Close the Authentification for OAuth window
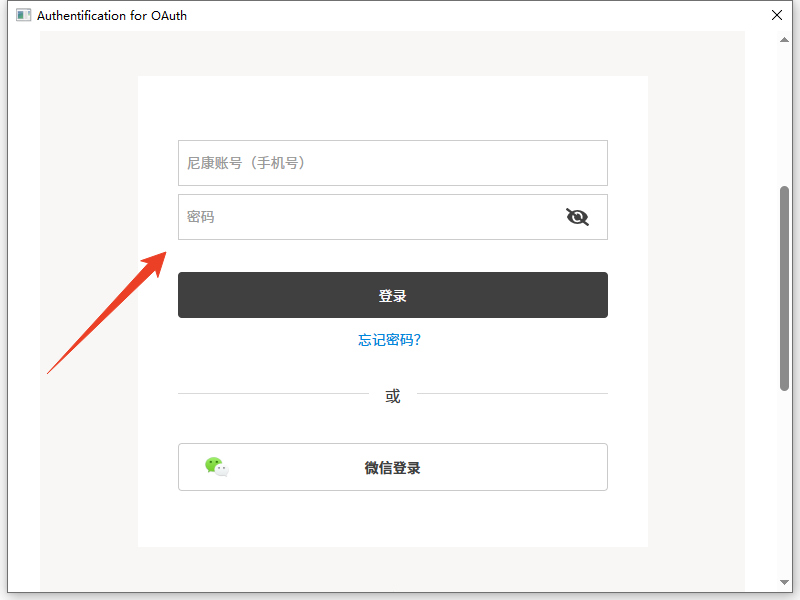This screenshot has width=800, height=600. coord(777,15)
